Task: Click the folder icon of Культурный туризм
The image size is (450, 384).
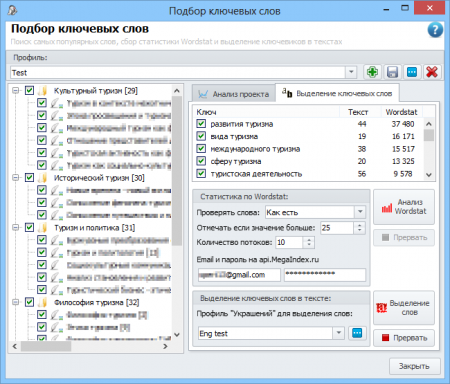Action: point(42,91)
